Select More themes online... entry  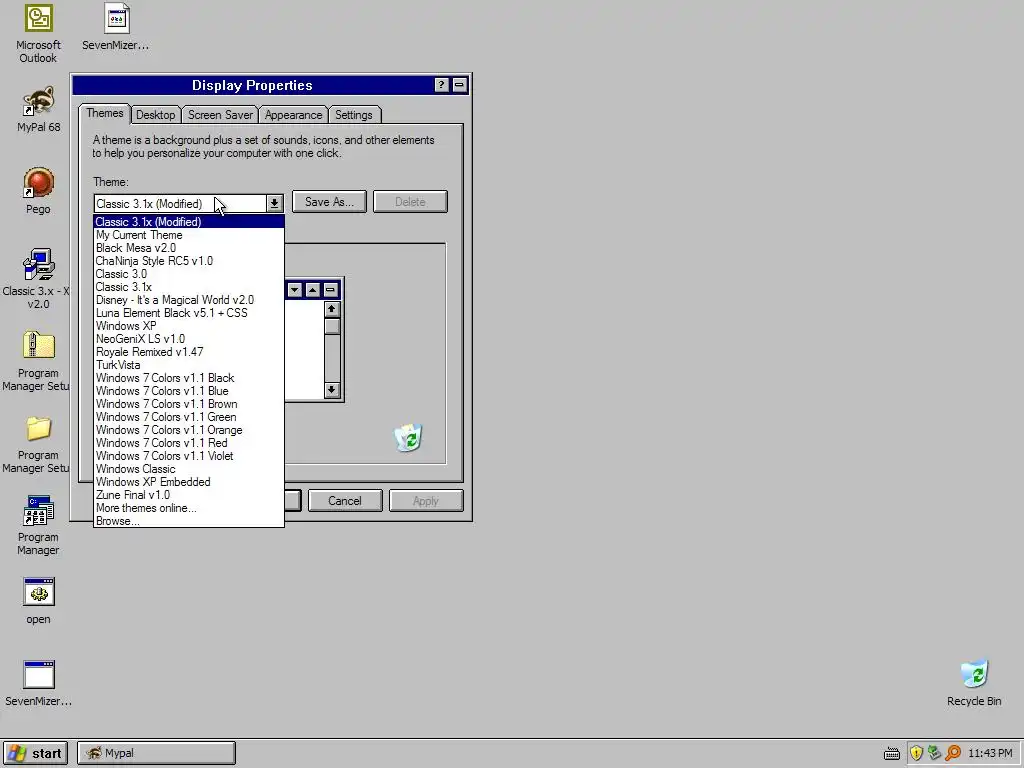coord(189,508)
